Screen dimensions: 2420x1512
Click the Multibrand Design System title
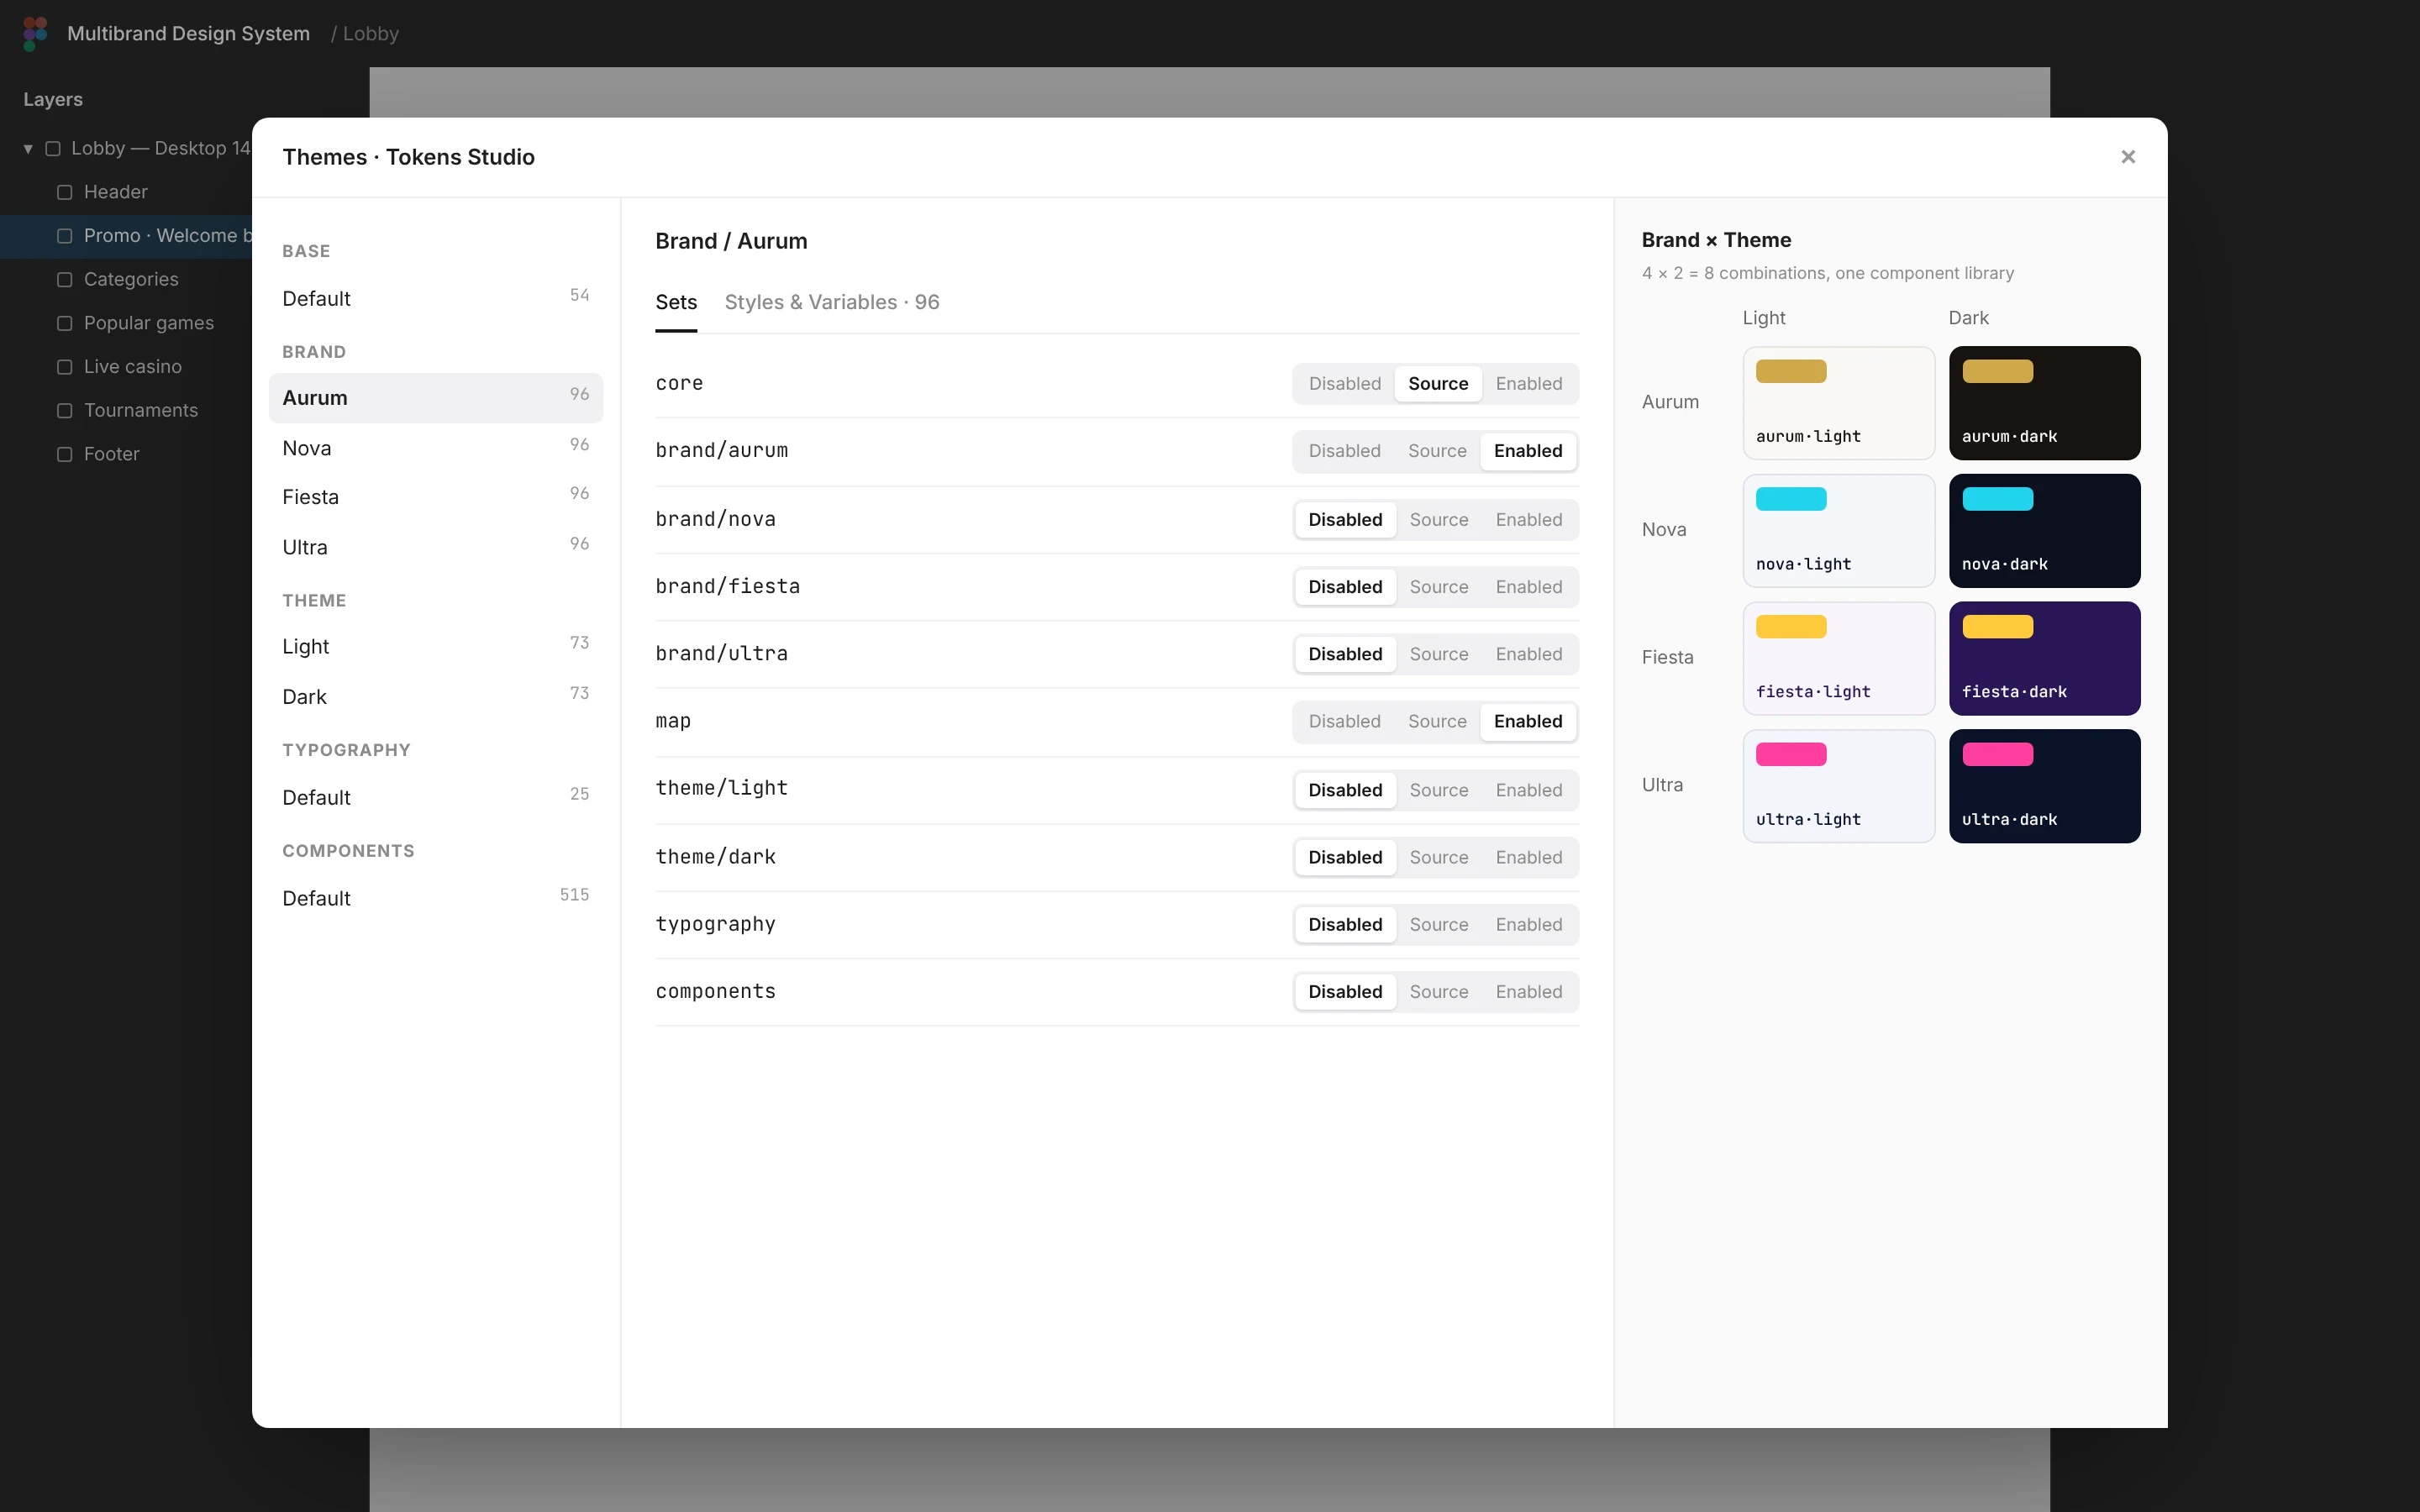[188, 33]
